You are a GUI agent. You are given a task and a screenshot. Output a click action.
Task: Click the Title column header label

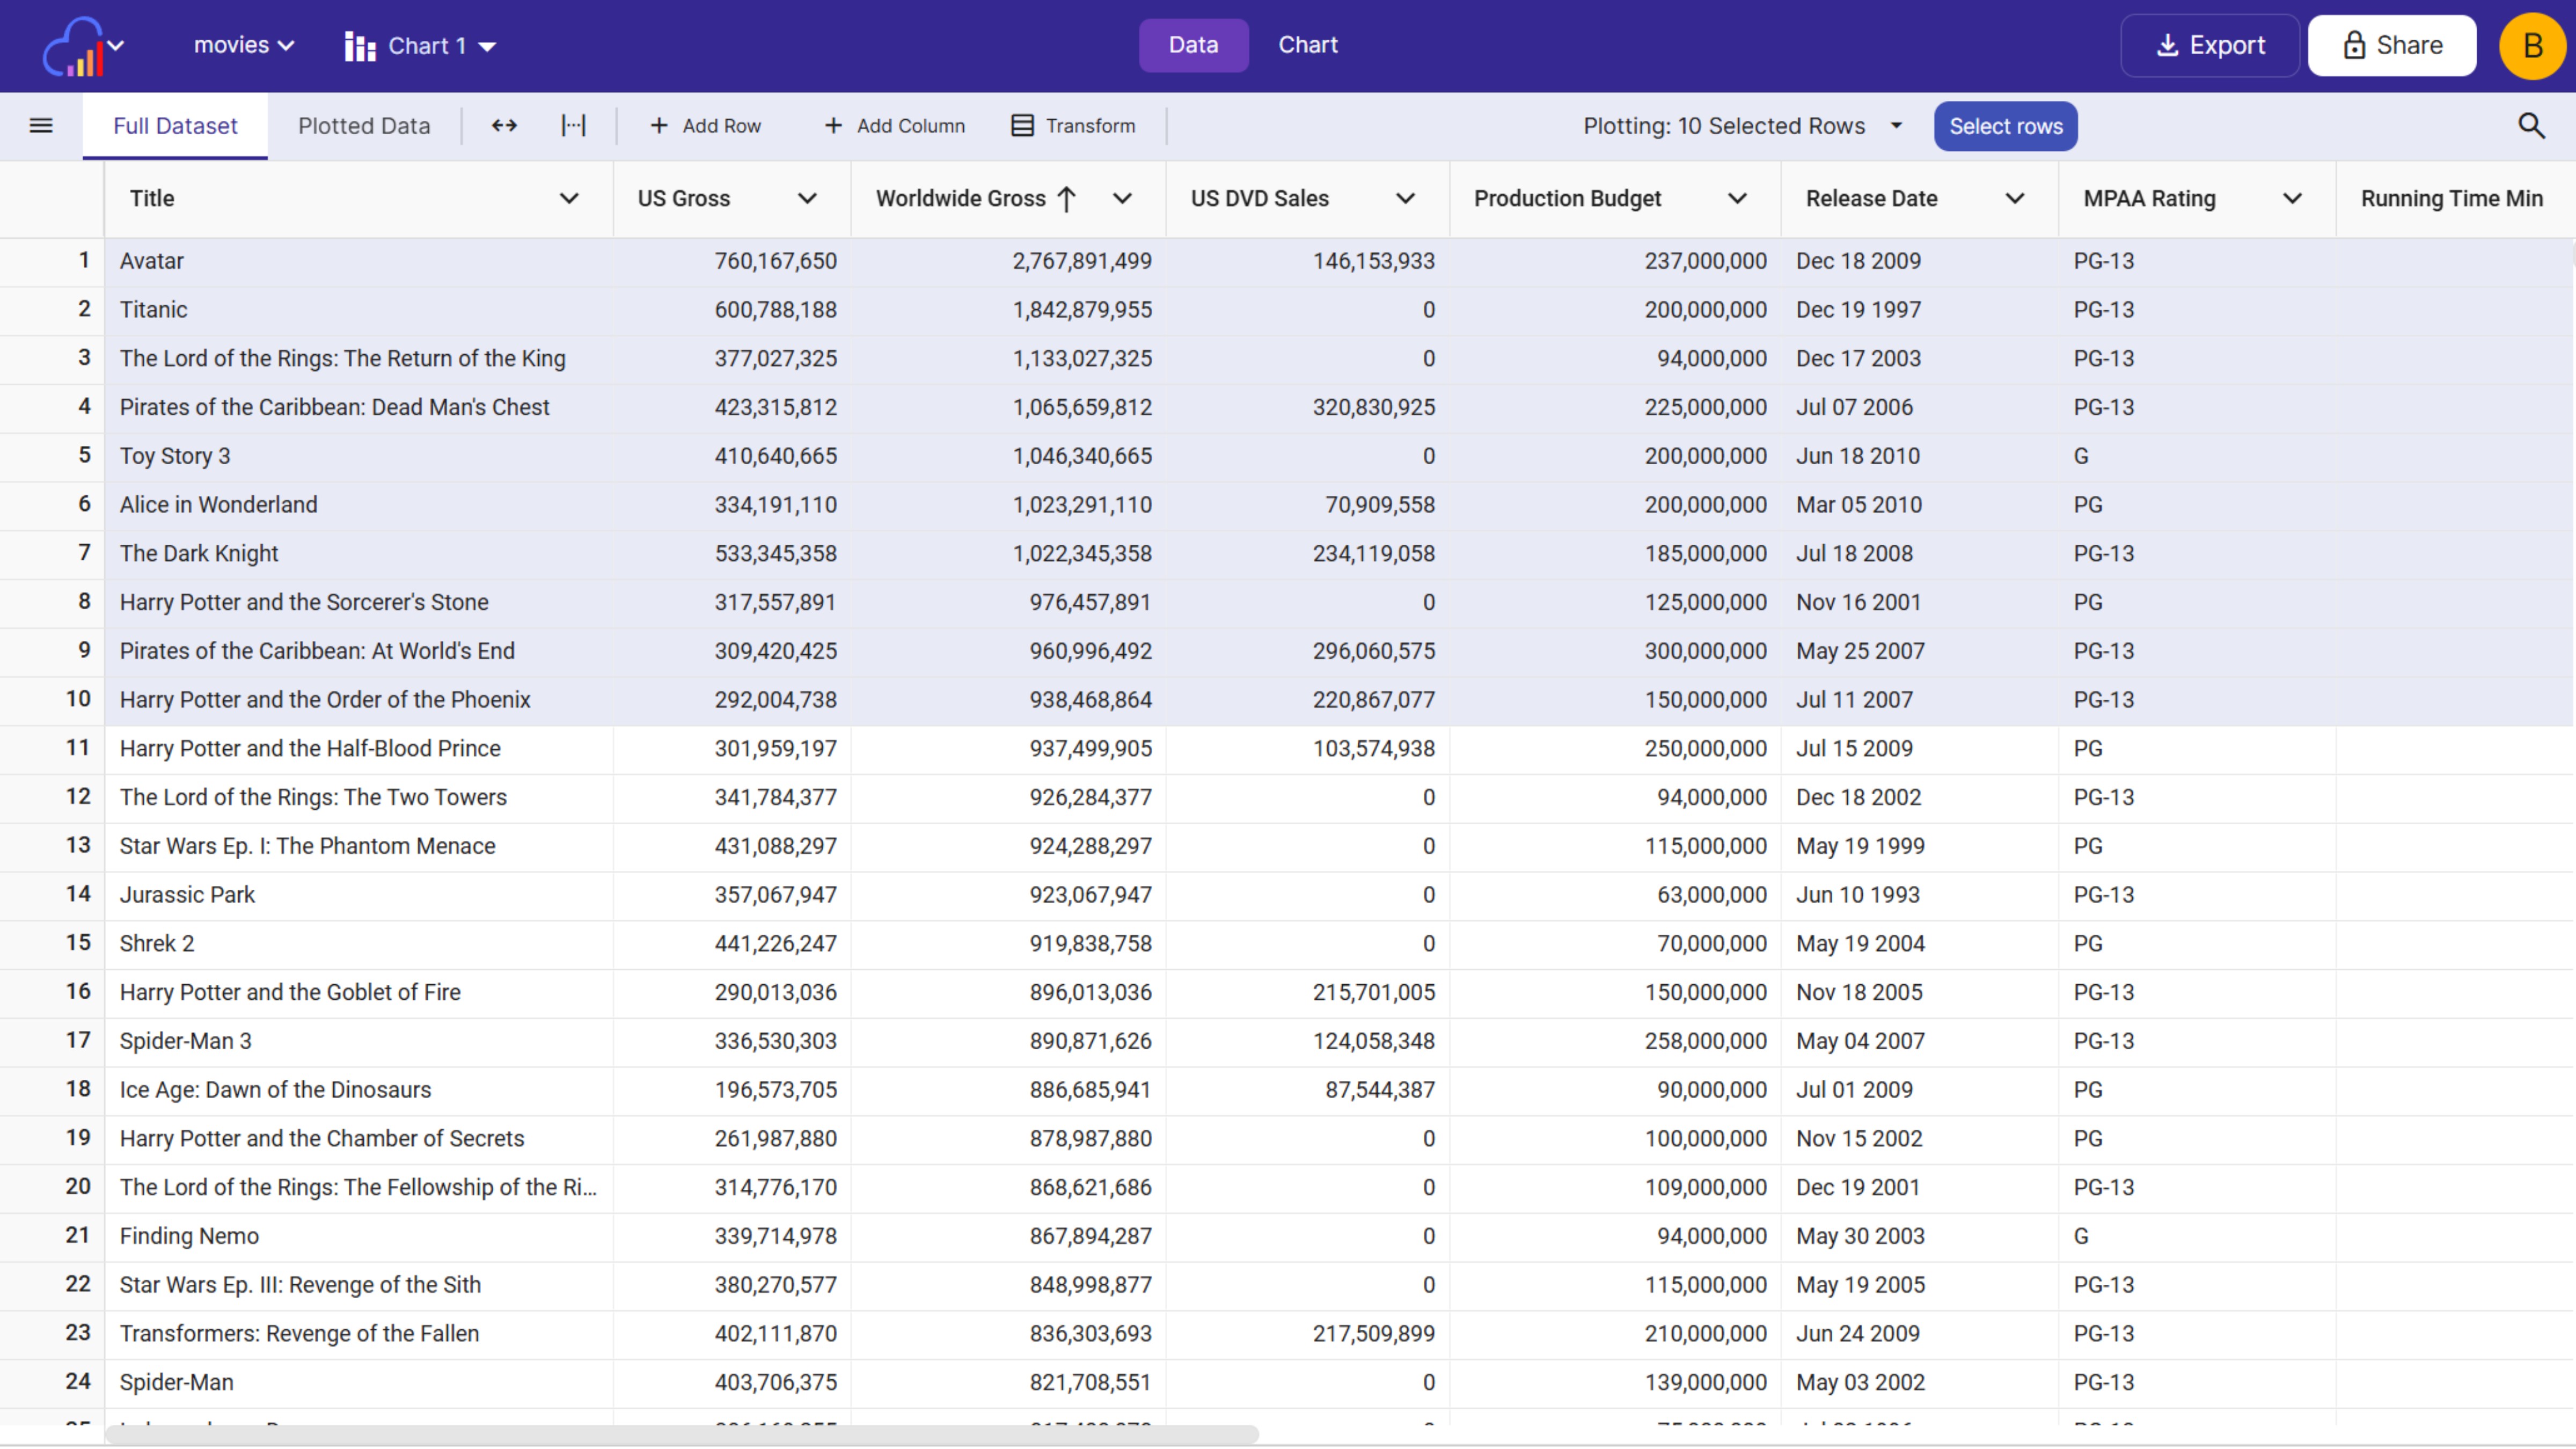[152, 199]
